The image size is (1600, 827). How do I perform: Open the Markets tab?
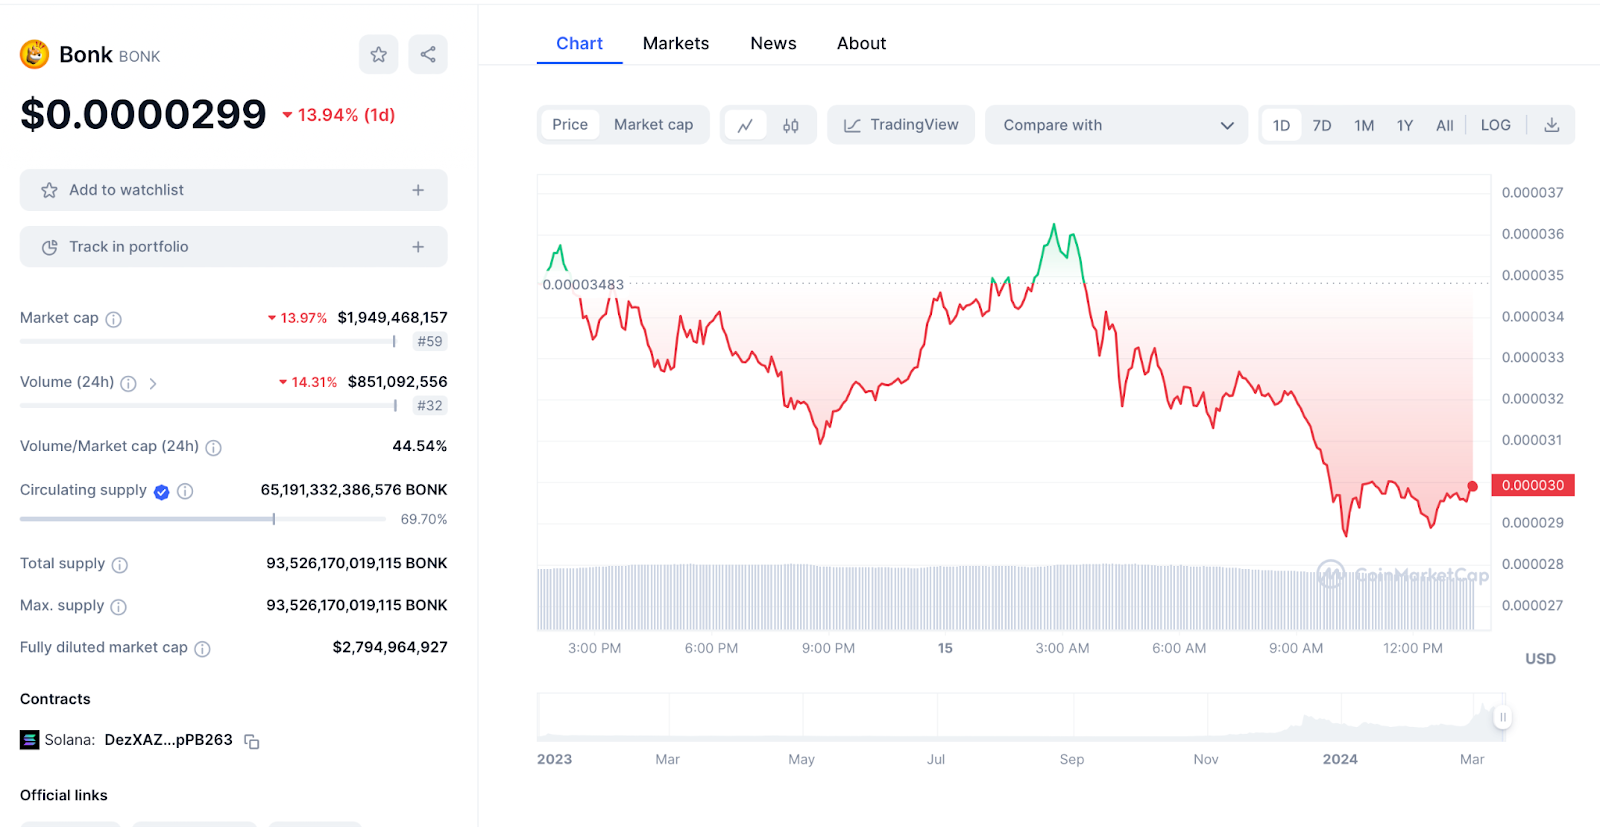click(x=676, y=43)
